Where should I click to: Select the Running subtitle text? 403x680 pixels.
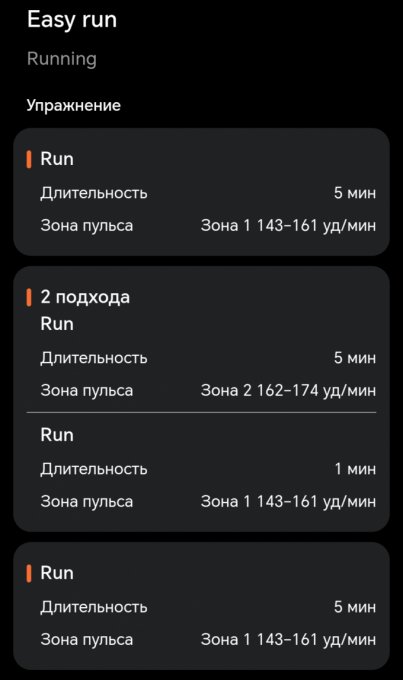pos(62,59)
